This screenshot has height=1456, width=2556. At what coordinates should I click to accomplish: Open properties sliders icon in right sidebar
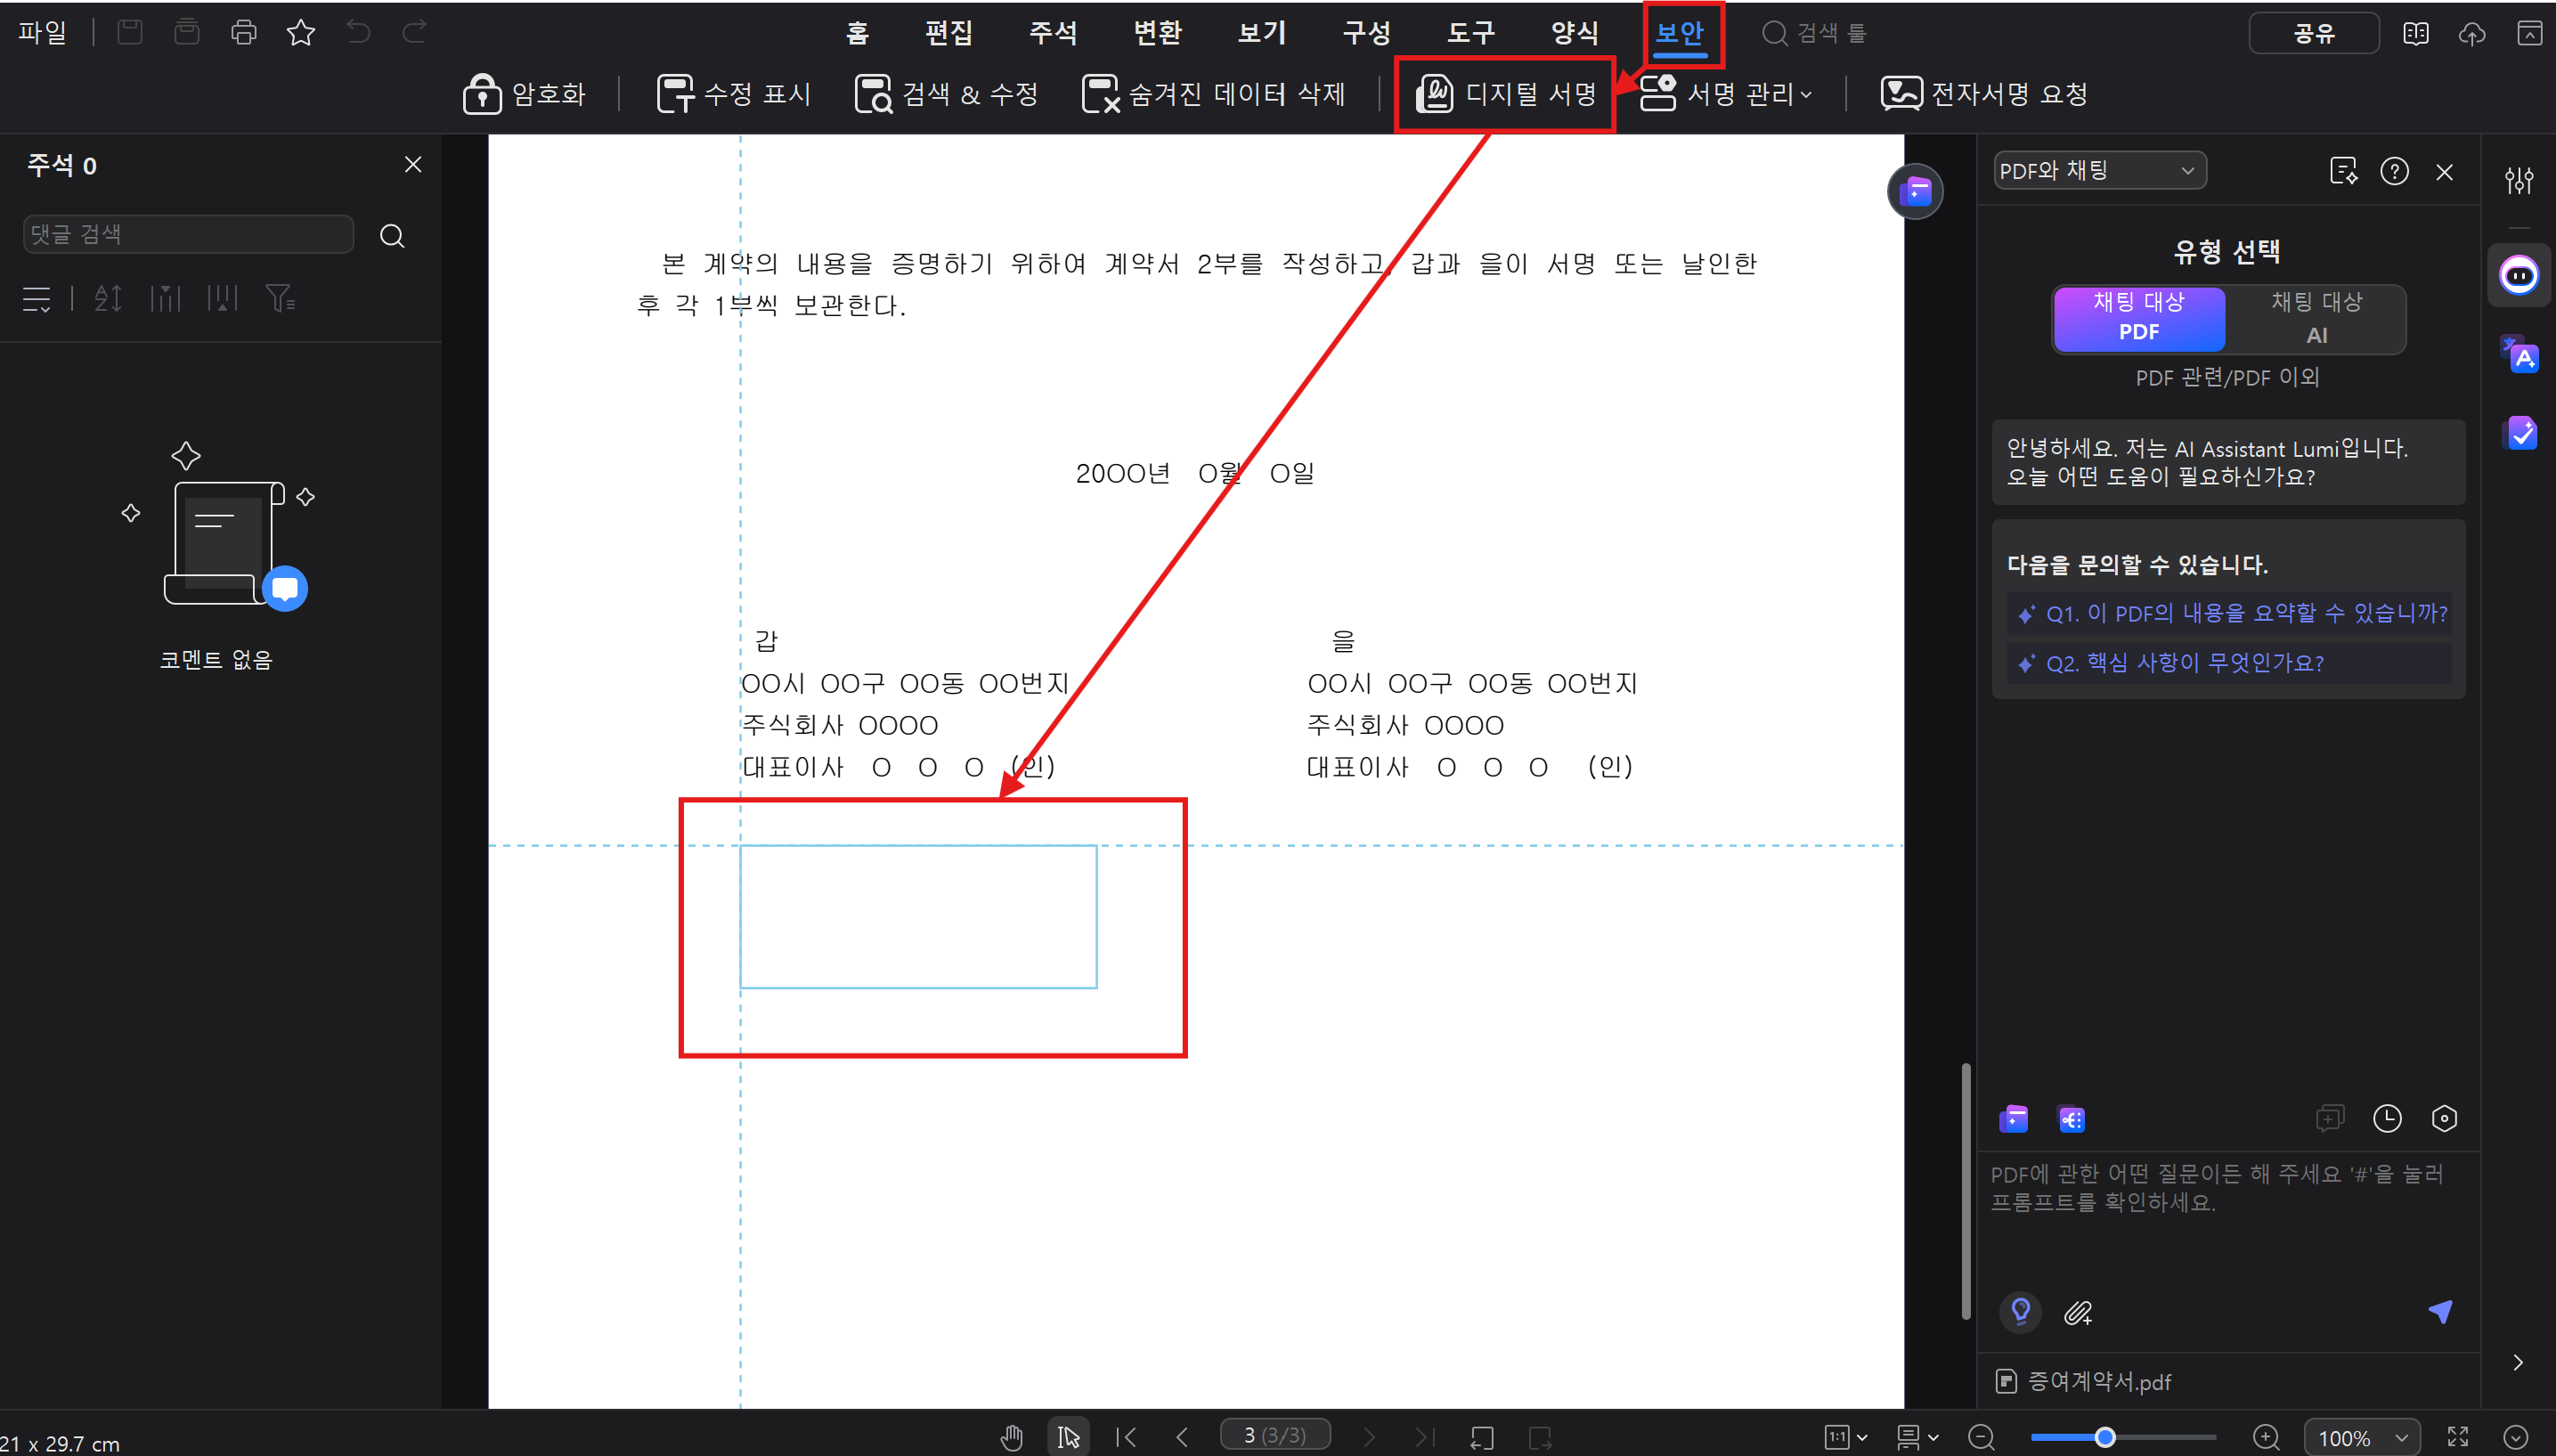[x=2519, y=180]
